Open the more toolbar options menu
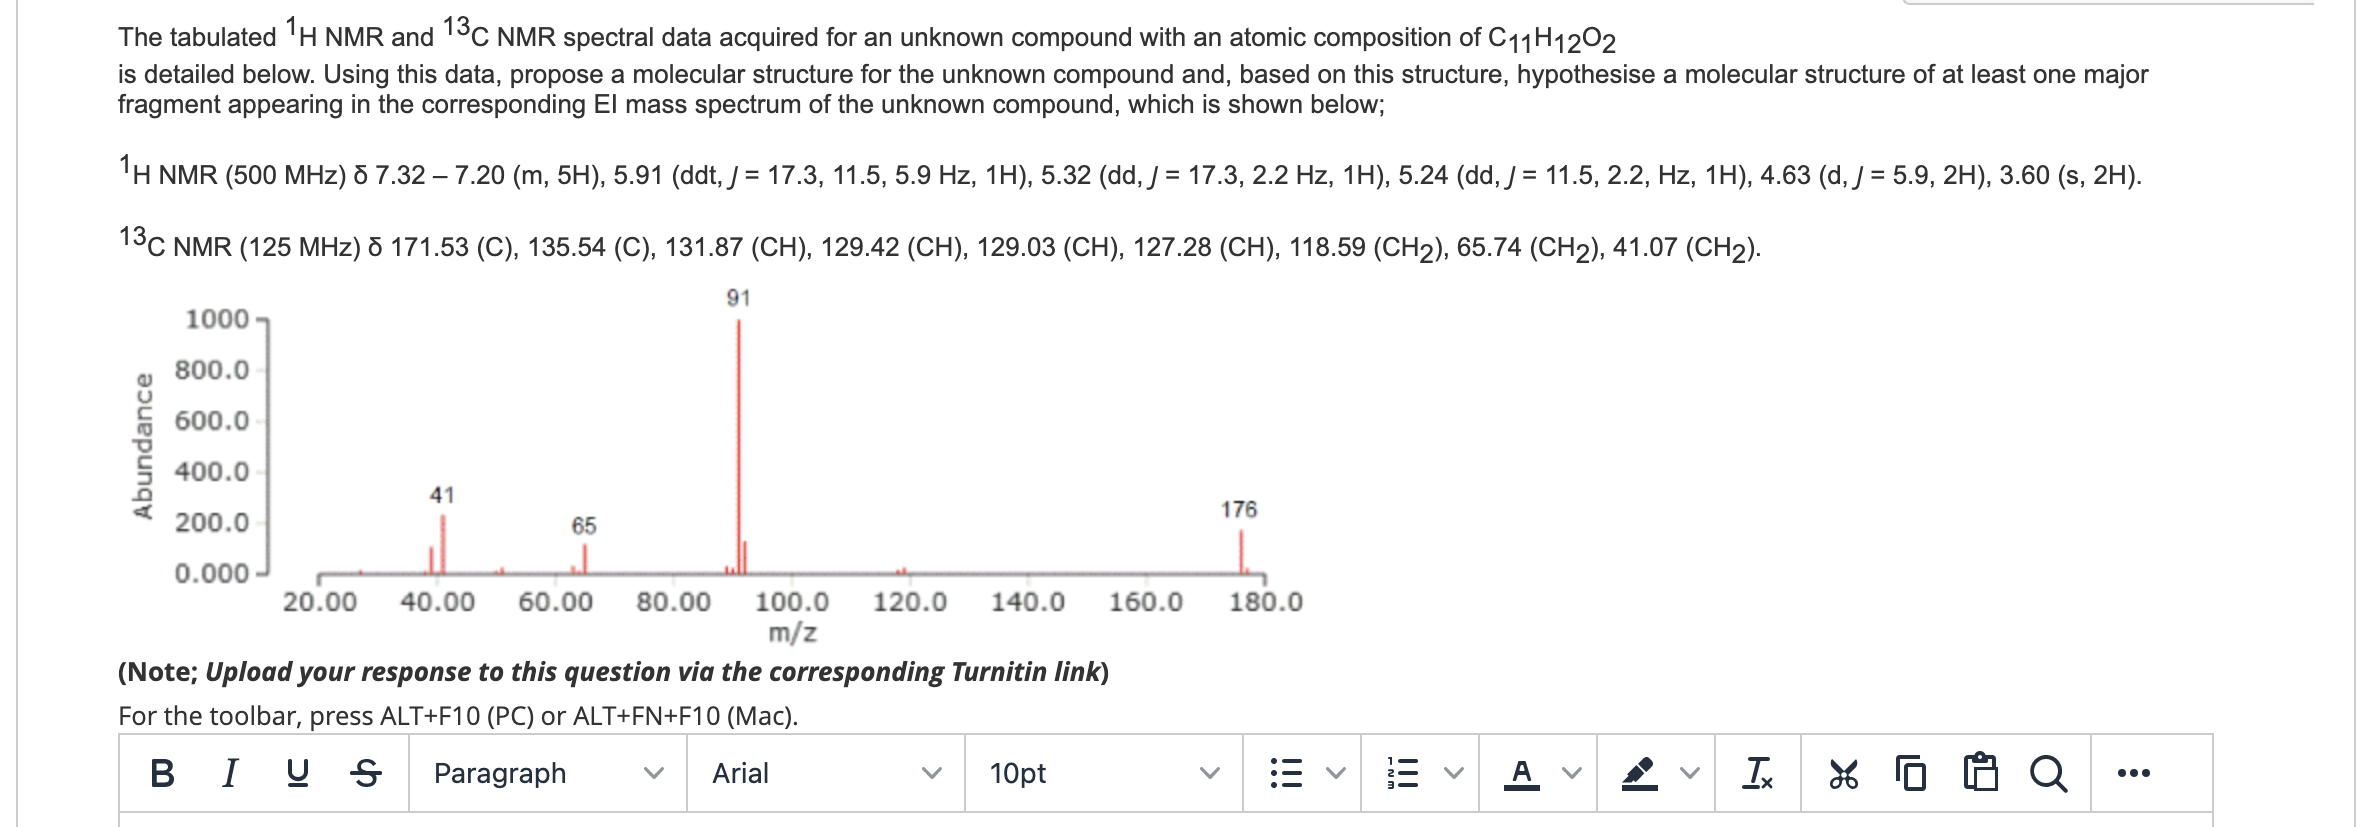Screen dimensions: 2363x827 pos(2133,774)
